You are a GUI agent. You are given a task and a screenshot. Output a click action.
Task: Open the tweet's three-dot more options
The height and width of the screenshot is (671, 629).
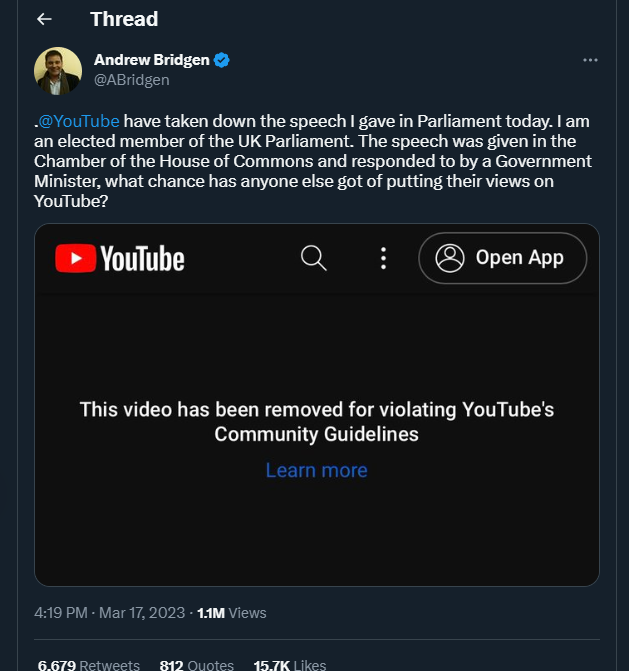point(590,60)
